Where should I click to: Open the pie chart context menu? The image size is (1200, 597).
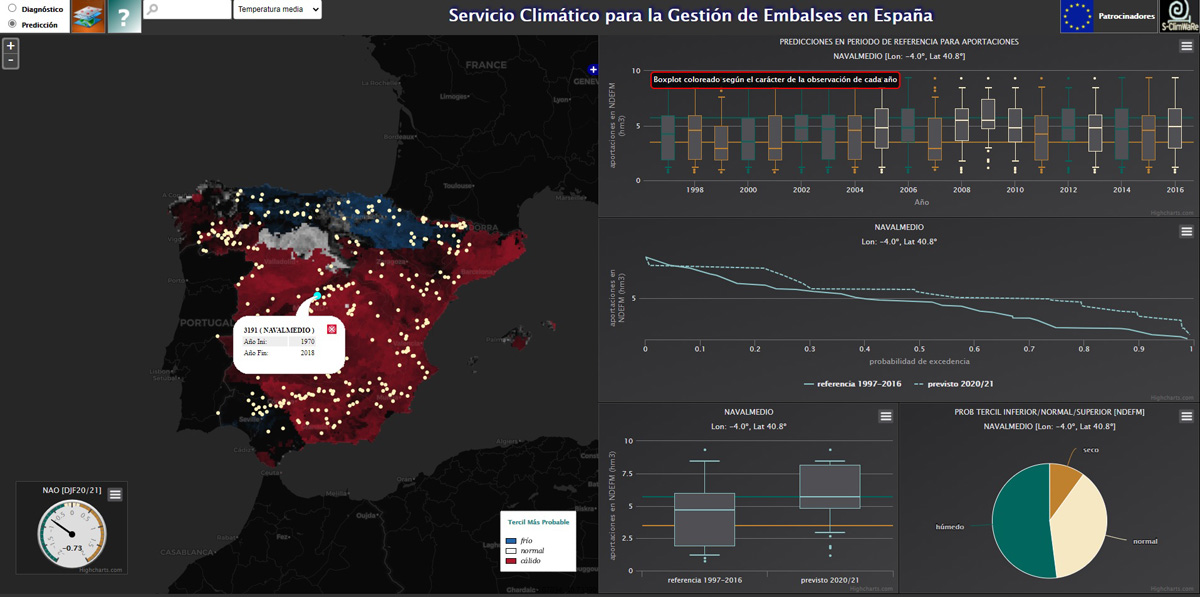[1186, 416]
